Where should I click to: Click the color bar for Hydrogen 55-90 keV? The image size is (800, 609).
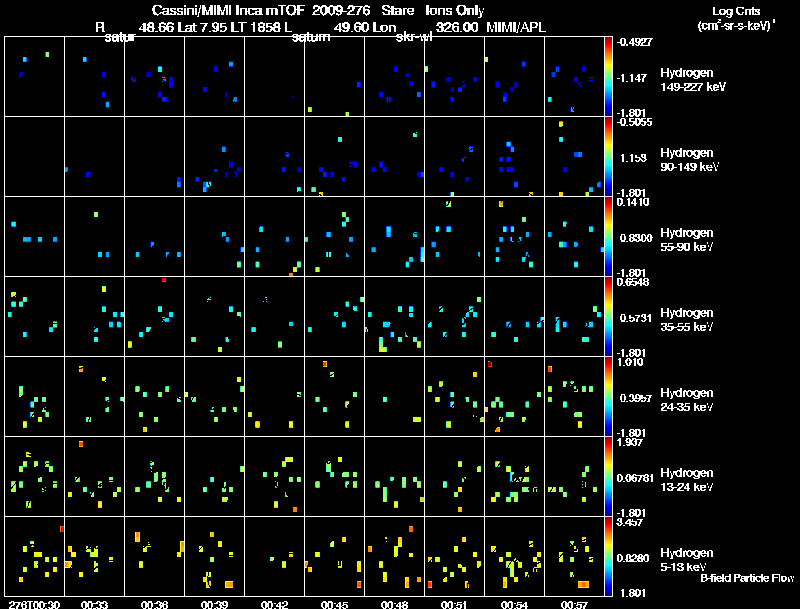(608, 237)
